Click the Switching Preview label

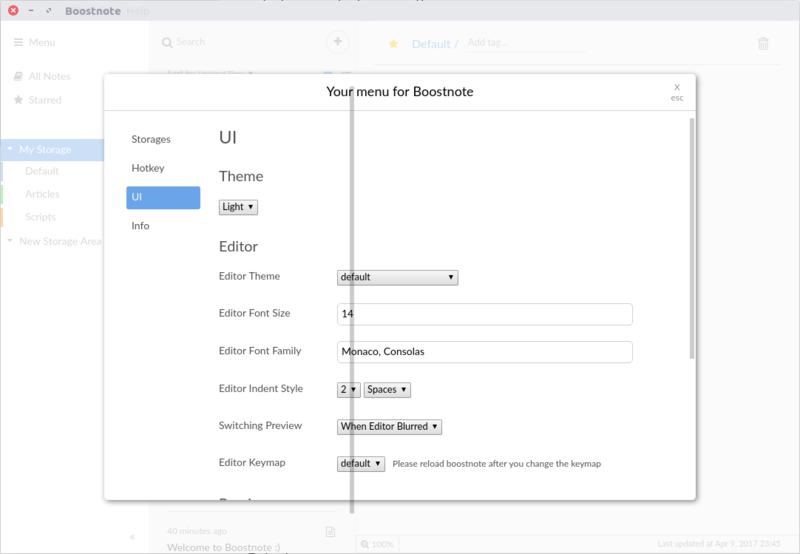point(260,425)
